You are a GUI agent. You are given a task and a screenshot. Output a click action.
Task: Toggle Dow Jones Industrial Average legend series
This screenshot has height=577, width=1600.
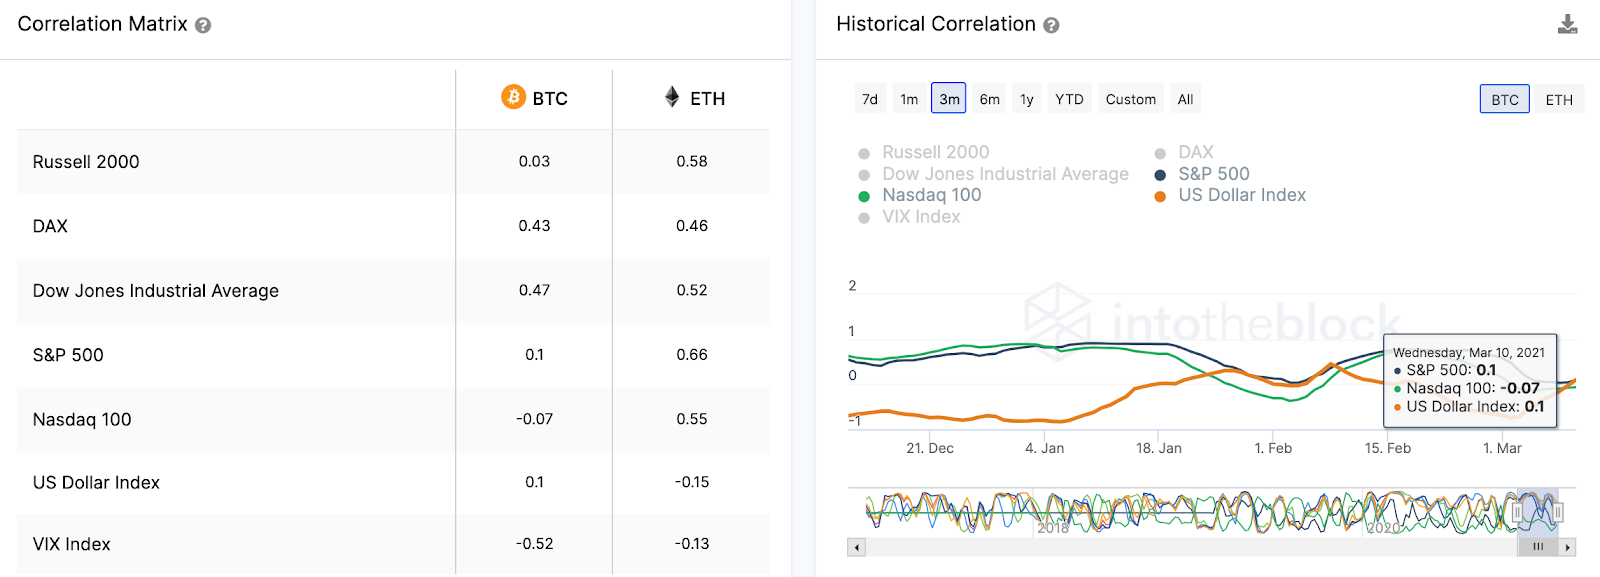993,174
